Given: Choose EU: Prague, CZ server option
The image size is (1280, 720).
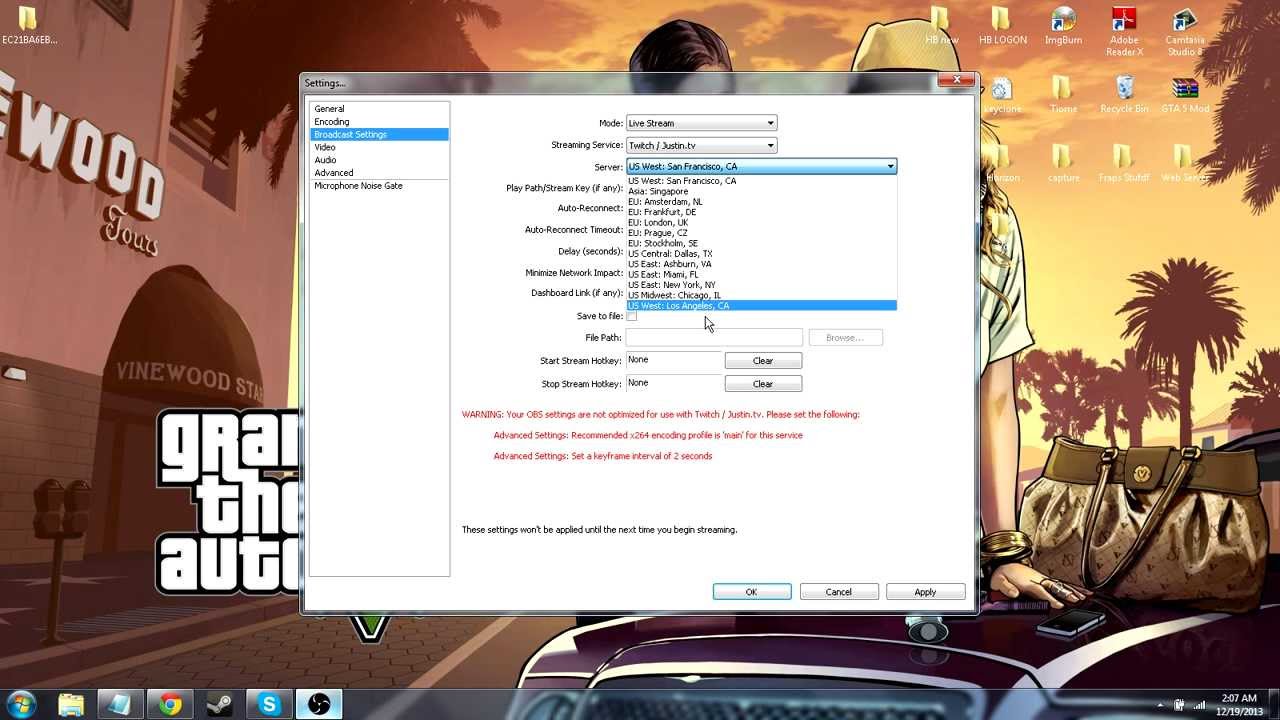Looking at the screenshot, I should pos(761,233).
